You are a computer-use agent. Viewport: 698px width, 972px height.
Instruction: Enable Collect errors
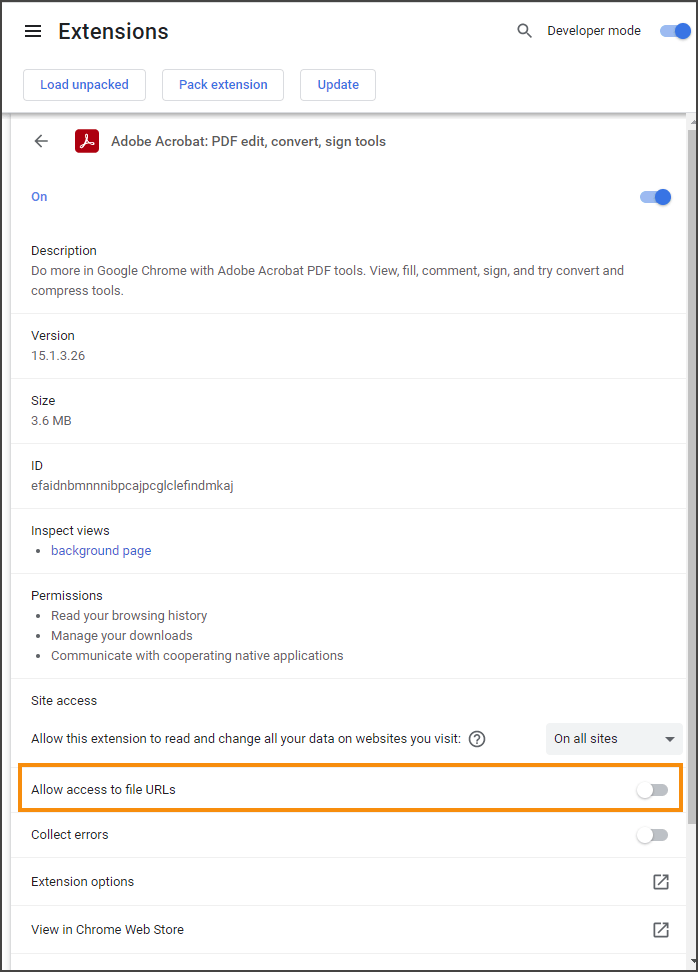click(651, 835)
